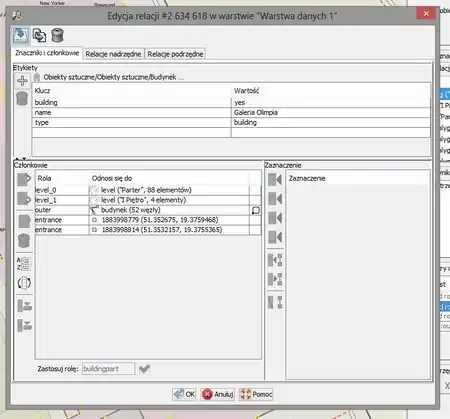Click the sort members A-Z icon
The image size is (450, 419).
tap(24, 264)
